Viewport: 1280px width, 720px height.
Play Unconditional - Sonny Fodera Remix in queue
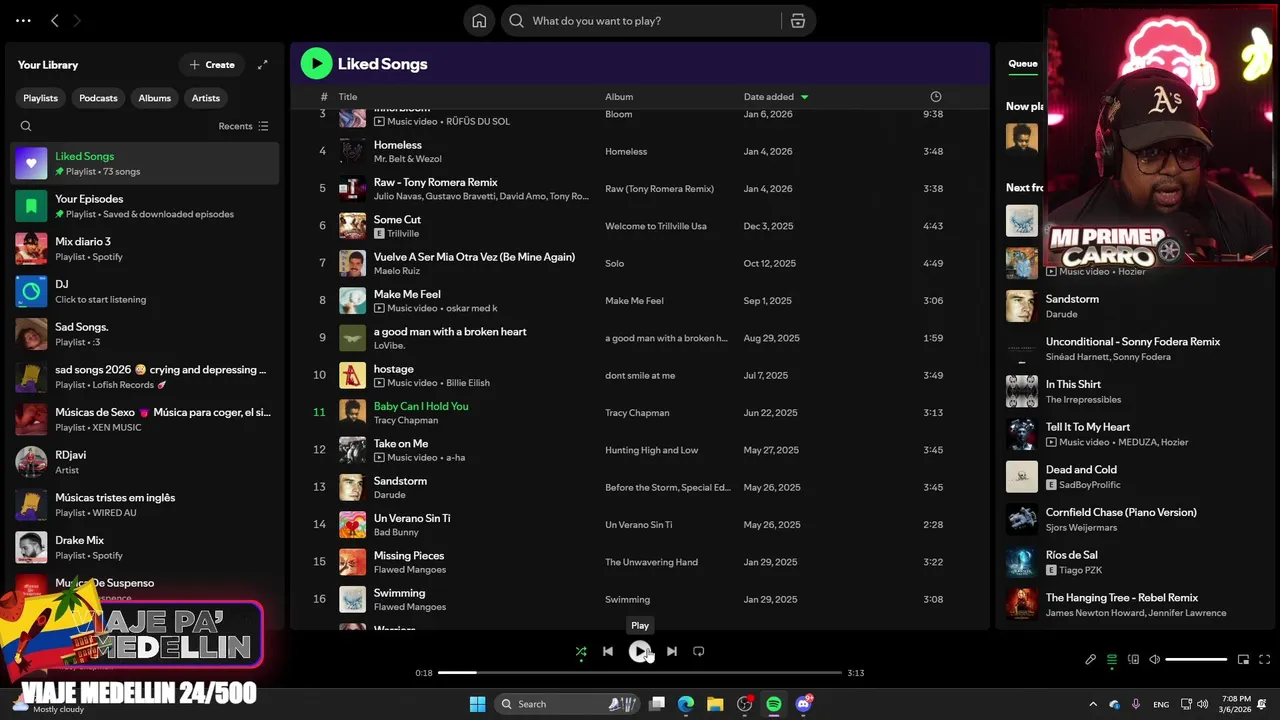(1133, 342)
